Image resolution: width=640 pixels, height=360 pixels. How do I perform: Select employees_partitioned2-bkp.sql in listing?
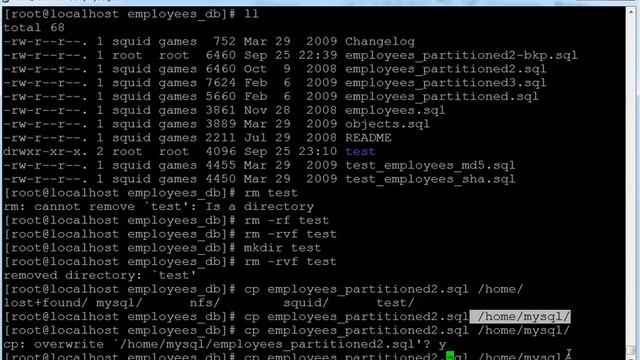pos(461,56)
